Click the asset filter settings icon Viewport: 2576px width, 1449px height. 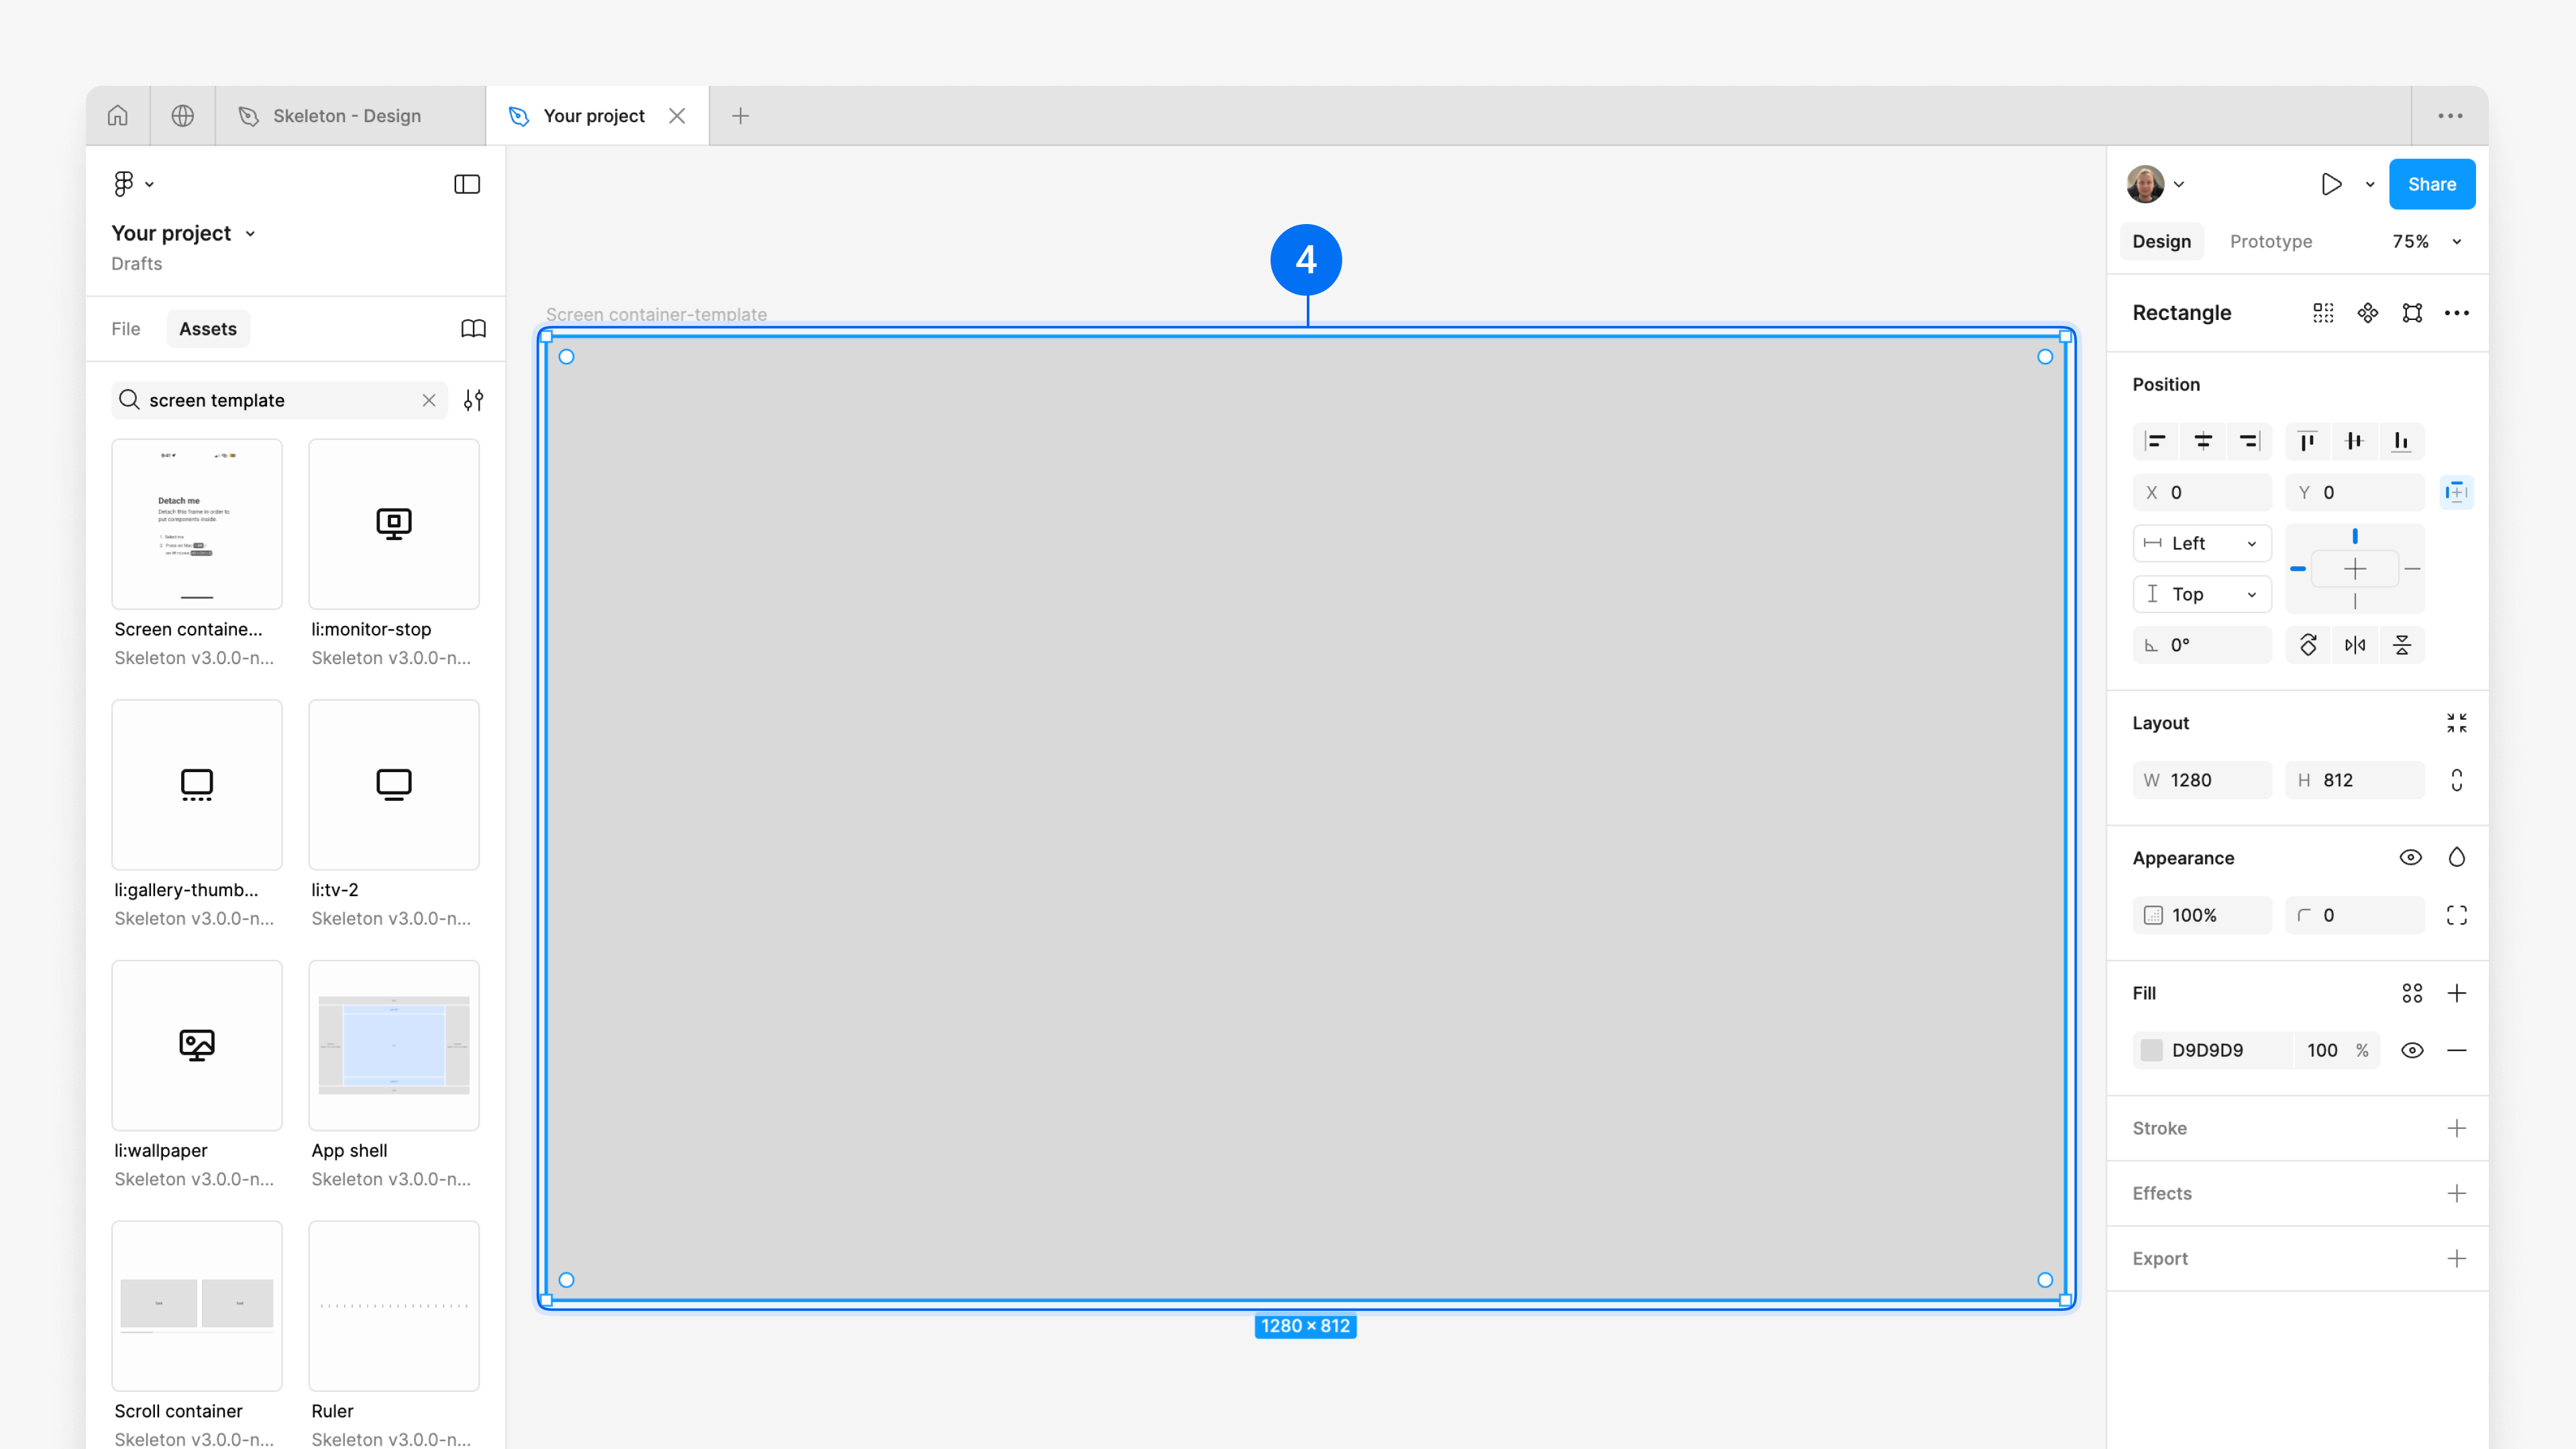tap(473, 400)
